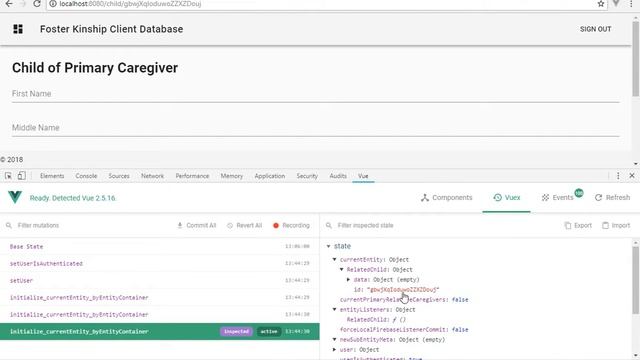
Task: Switch to the Components view
Action: click(447, 198)
